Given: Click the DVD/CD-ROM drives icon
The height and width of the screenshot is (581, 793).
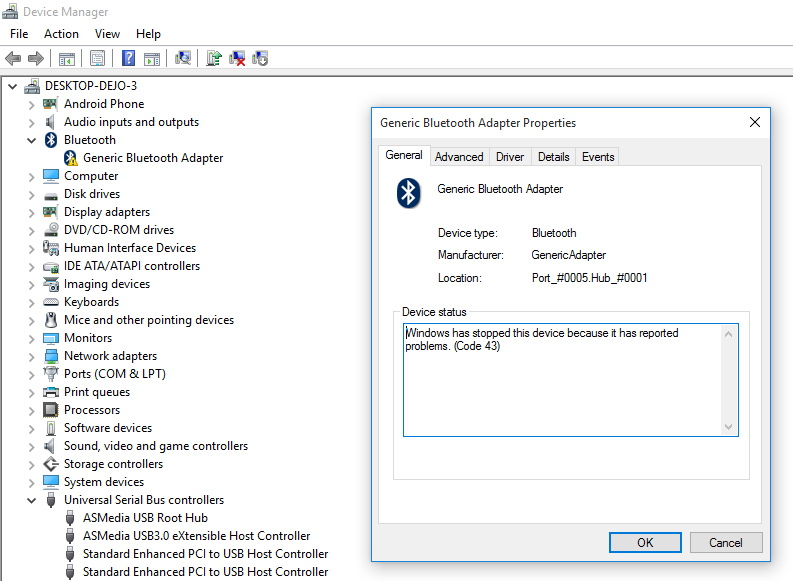Looking at the screenshot, I should [51, 230].
